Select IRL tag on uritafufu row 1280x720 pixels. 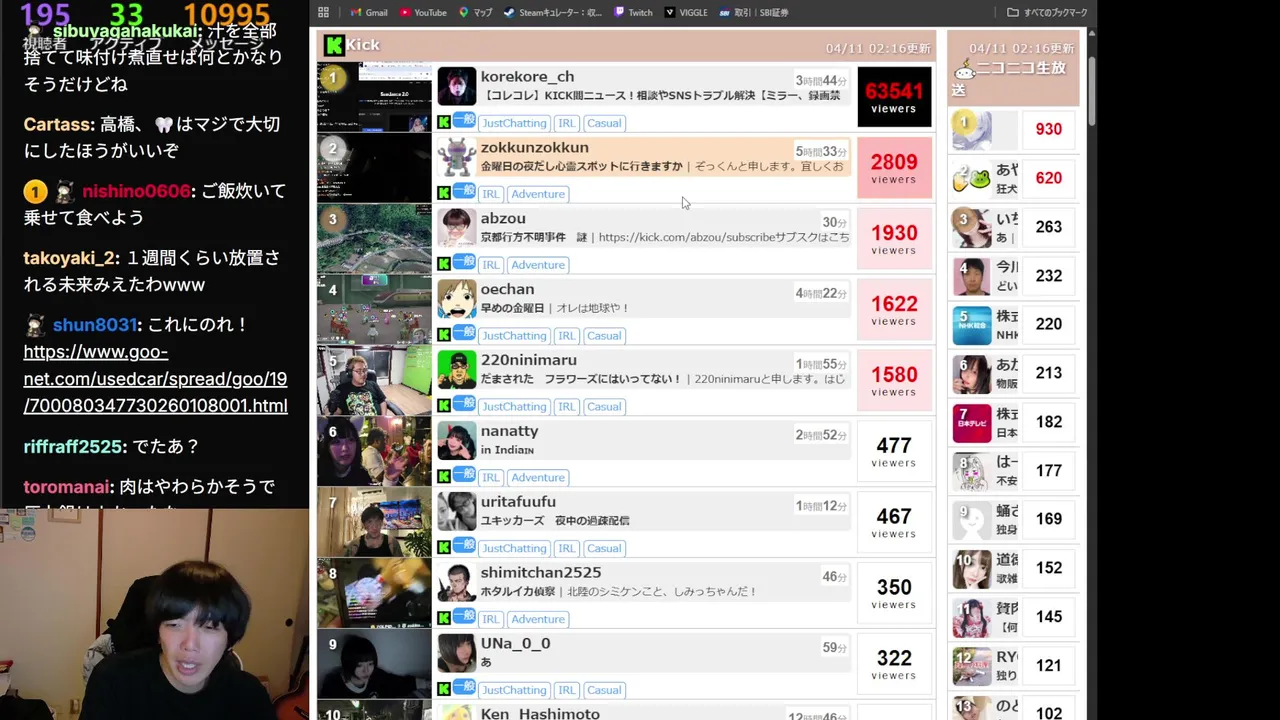(567, 549)
